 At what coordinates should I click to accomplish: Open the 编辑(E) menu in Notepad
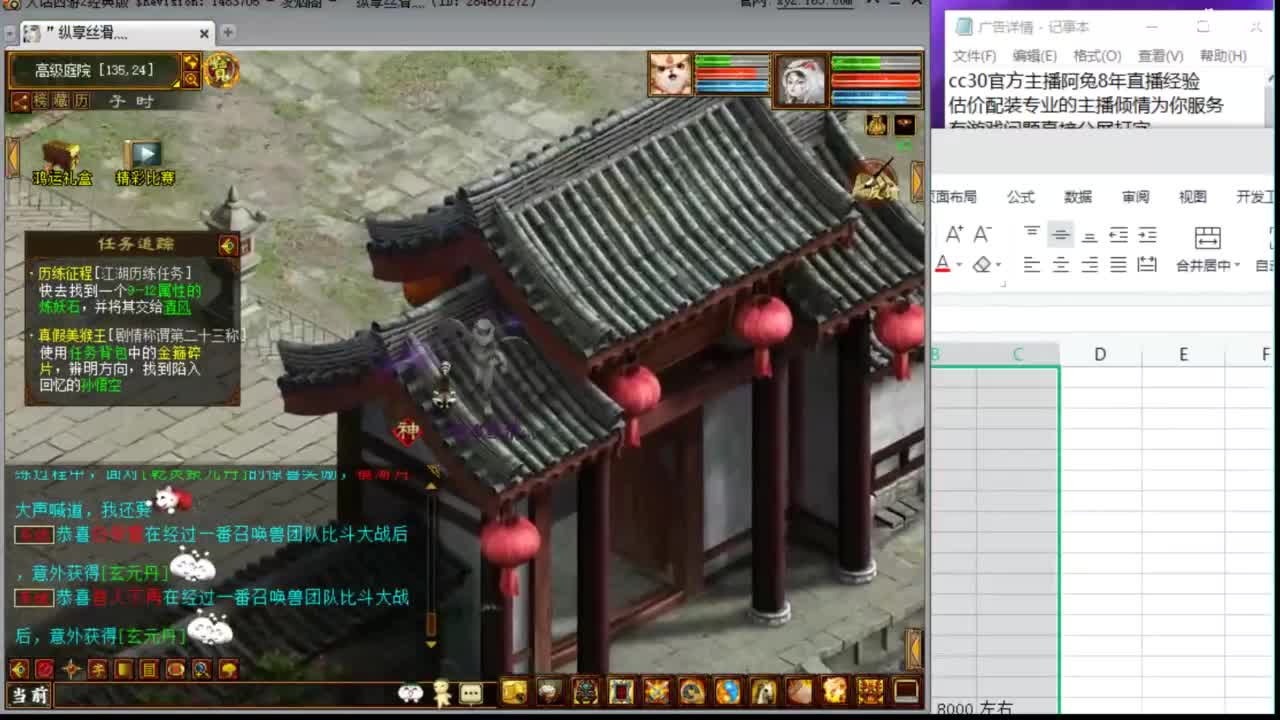point(1034,56)
